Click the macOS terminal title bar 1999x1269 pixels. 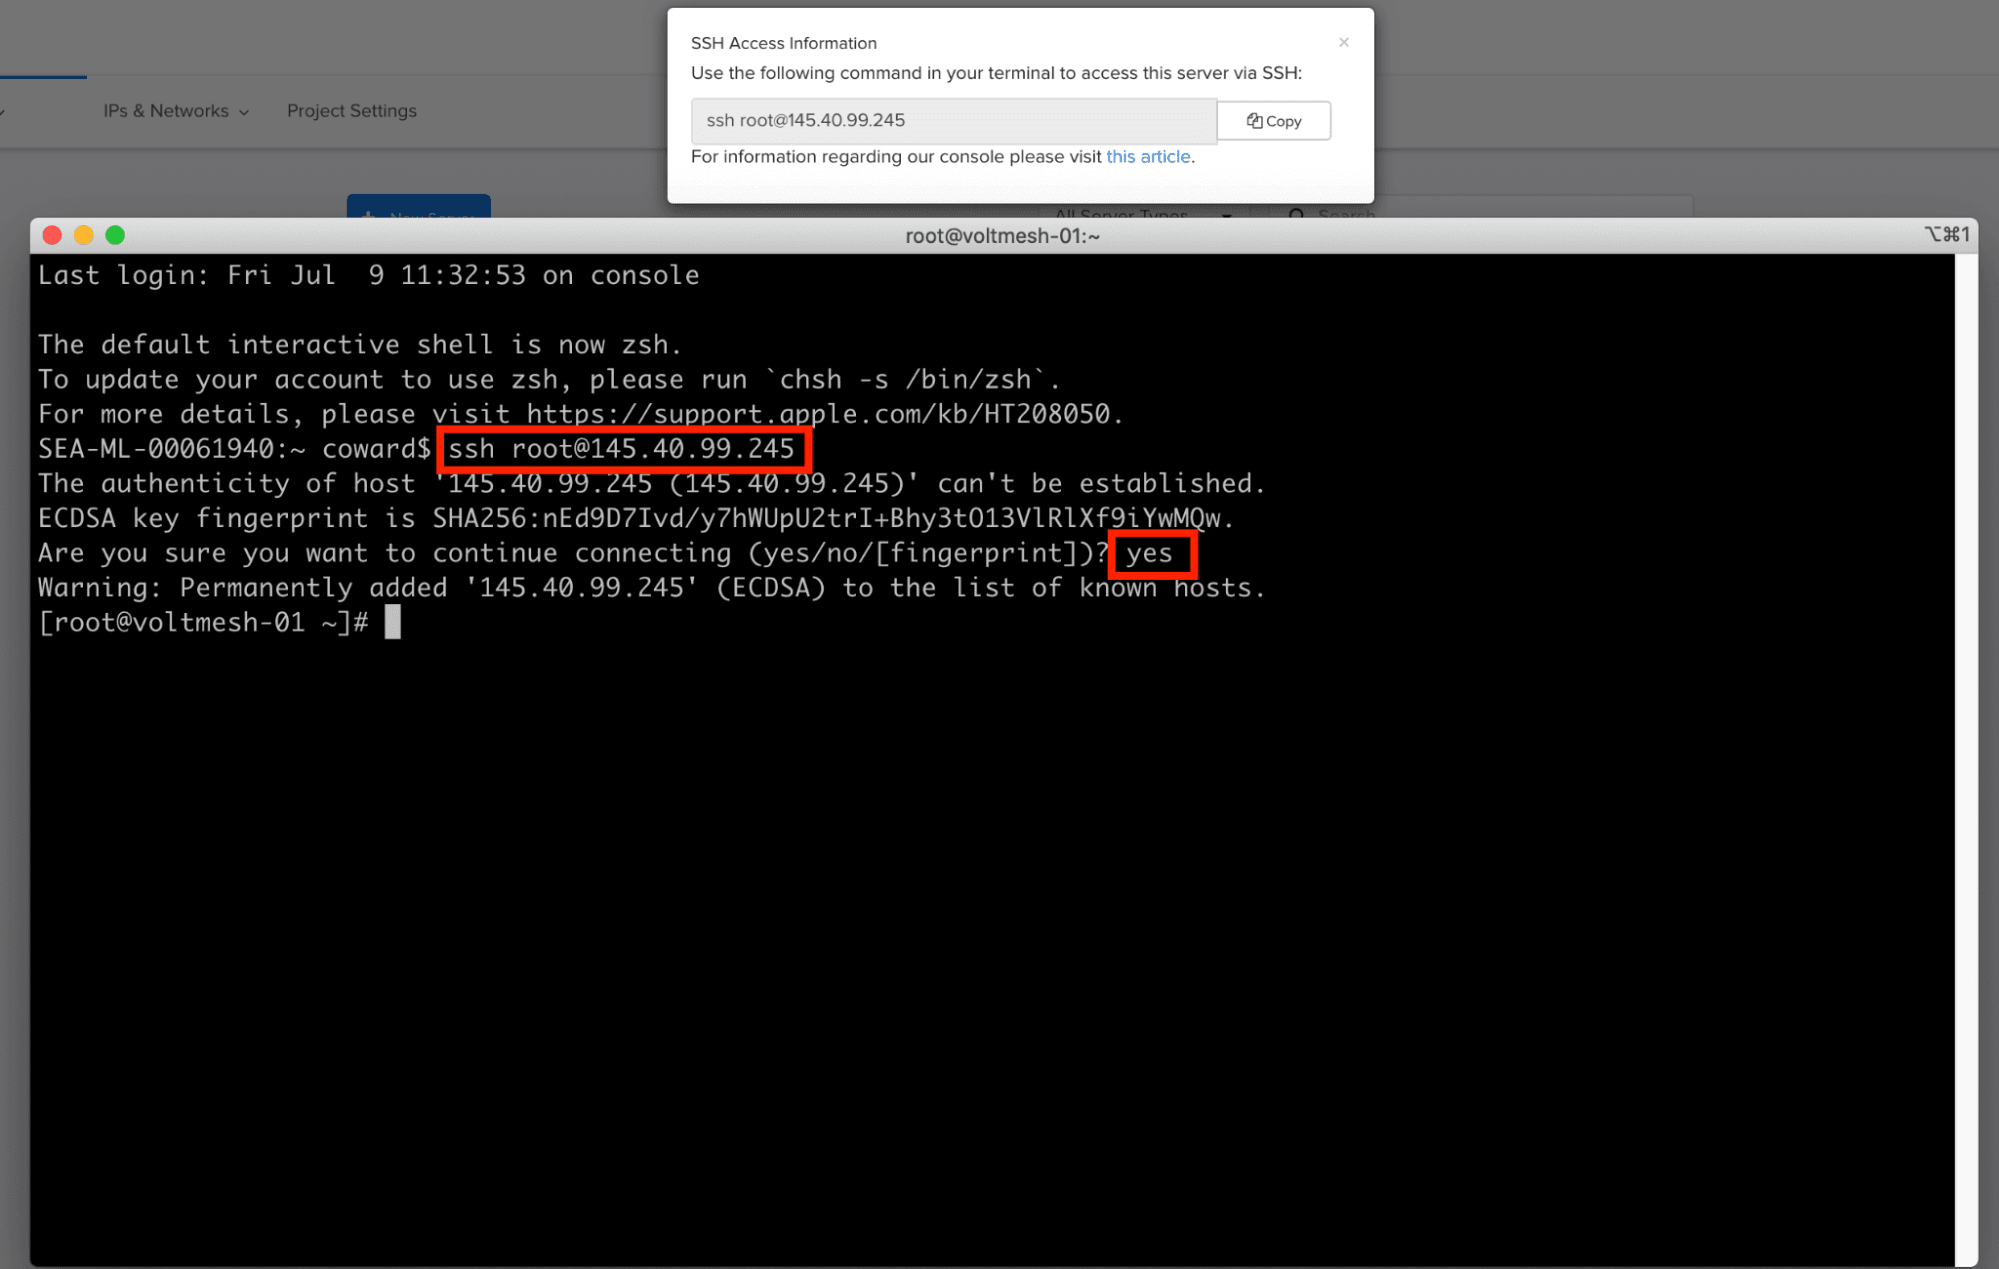(x=1001, y=236)
